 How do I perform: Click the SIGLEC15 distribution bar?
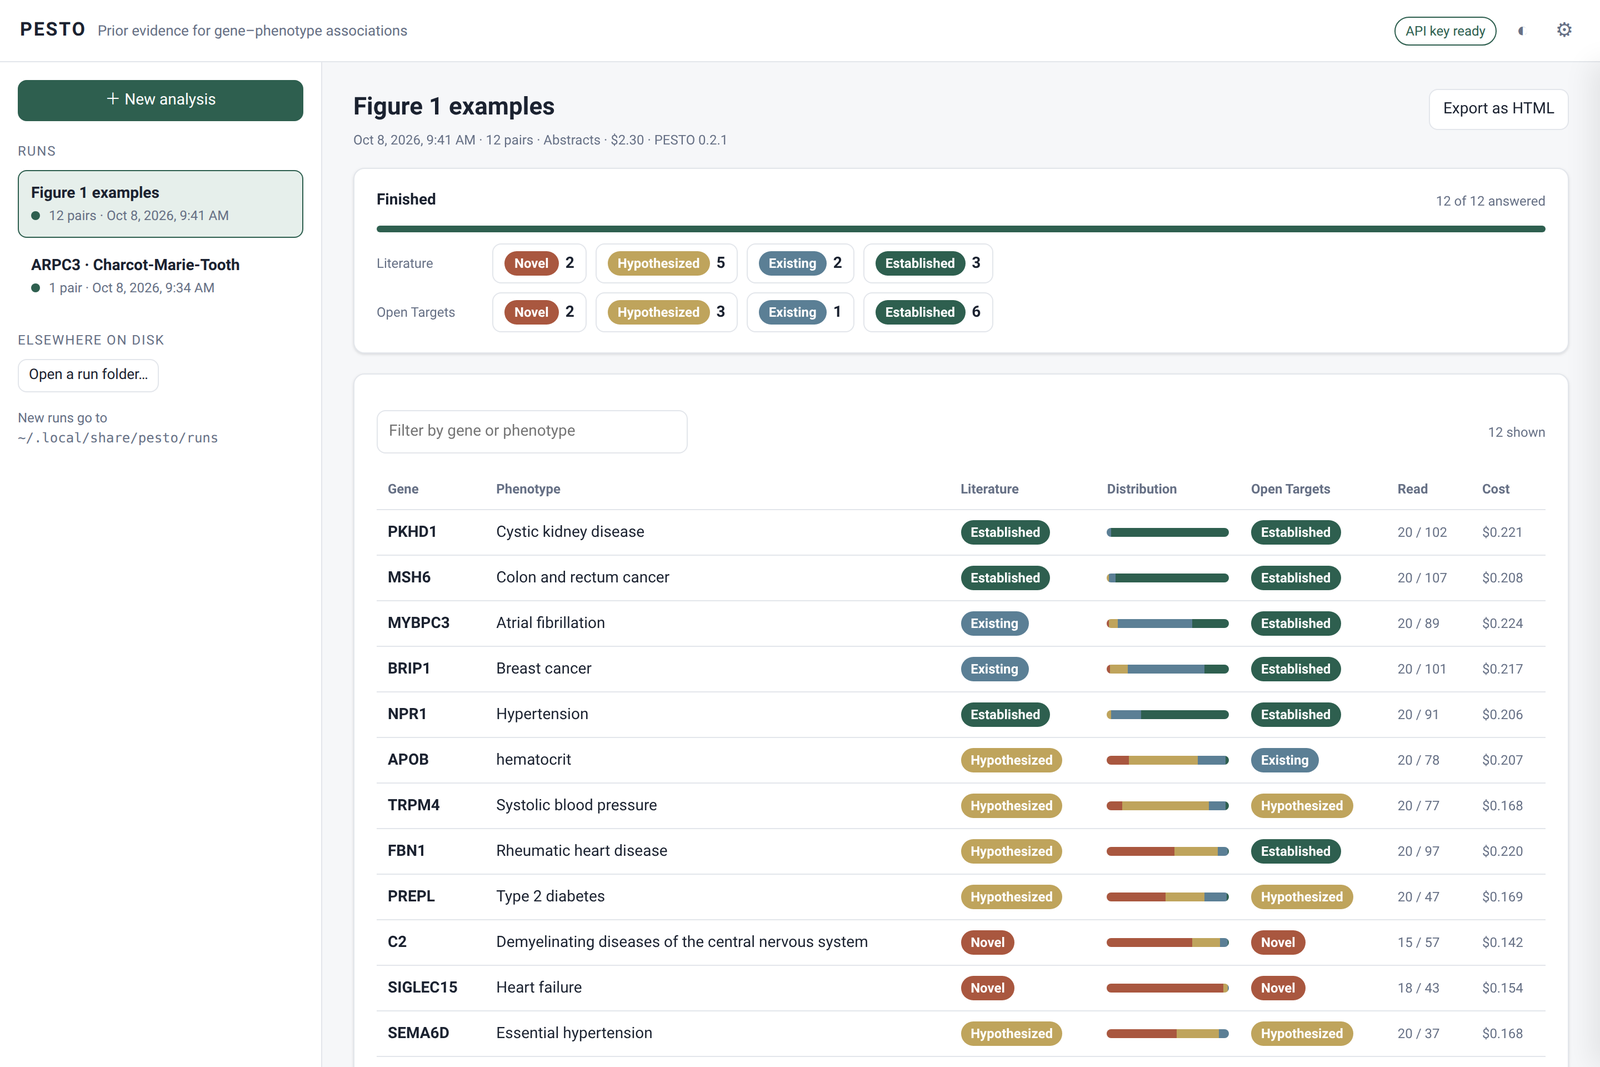(x=1168, y=988)
